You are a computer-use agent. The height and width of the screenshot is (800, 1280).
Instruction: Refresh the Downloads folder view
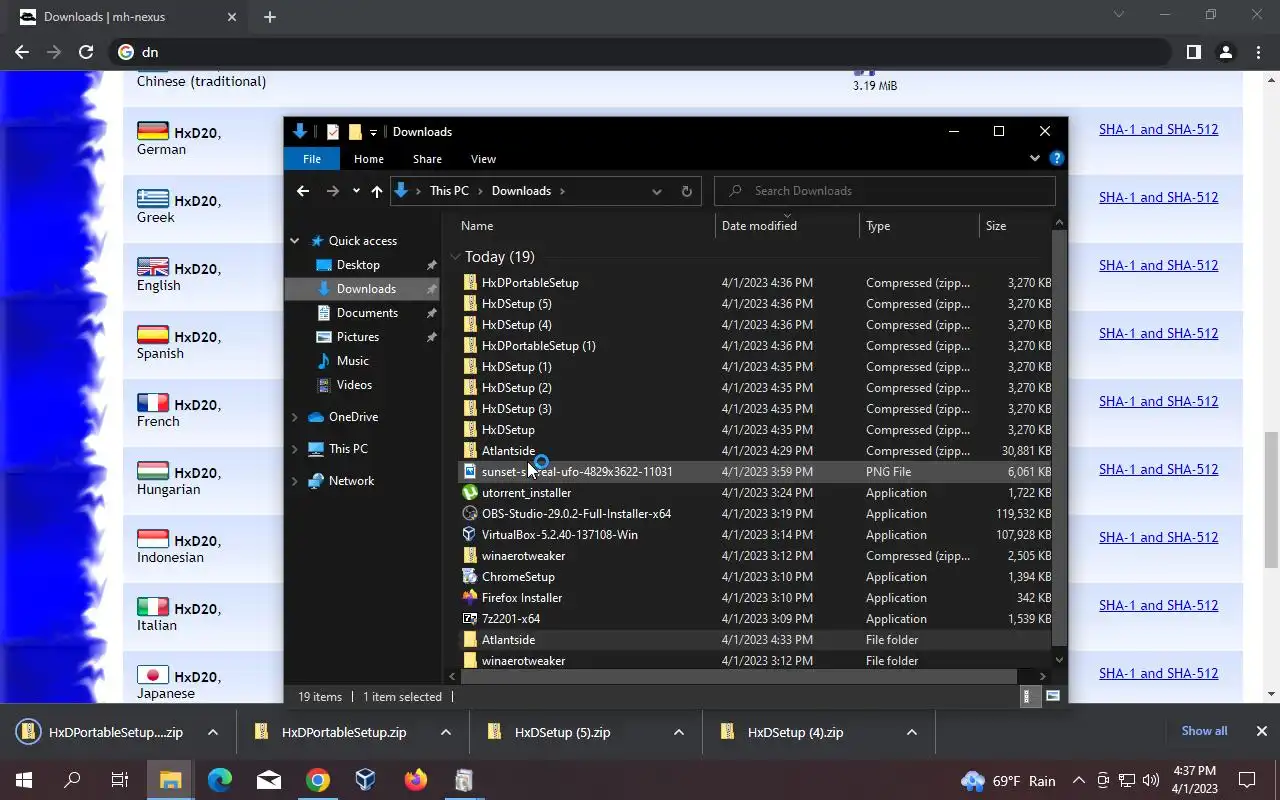point(686,191)
